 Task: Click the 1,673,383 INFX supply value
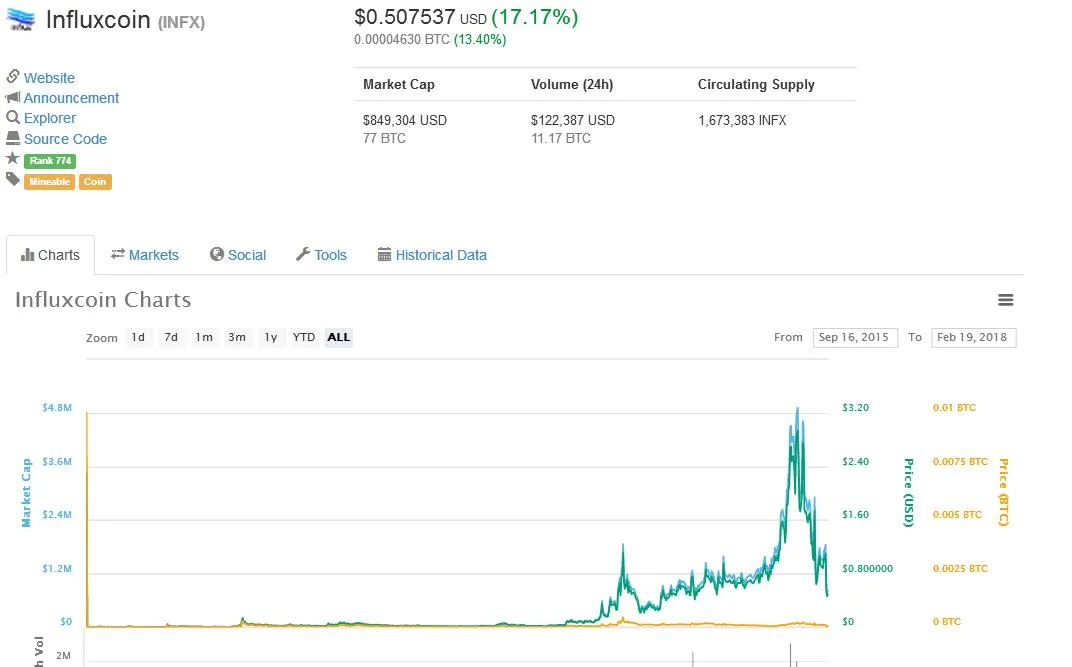click(x=742, y=120)
